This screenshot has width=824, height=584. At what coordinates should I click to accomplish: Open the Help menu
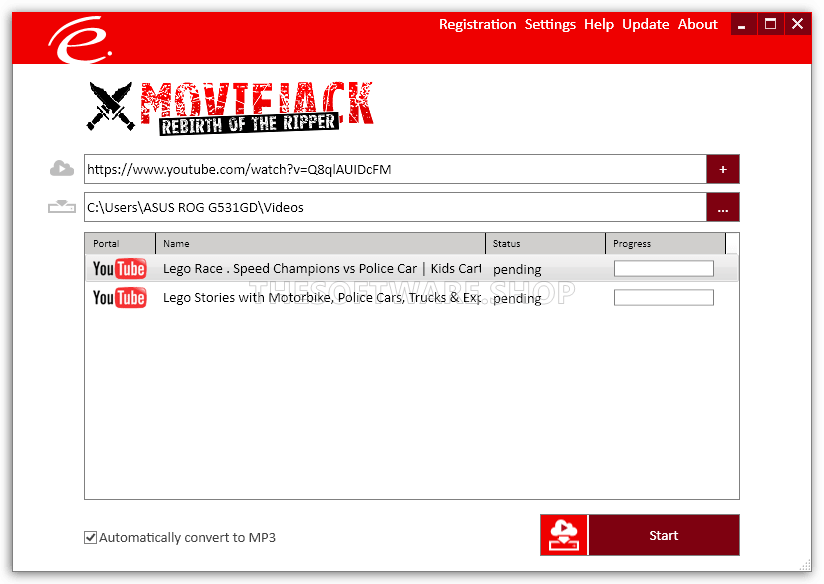tap(599, 24)
